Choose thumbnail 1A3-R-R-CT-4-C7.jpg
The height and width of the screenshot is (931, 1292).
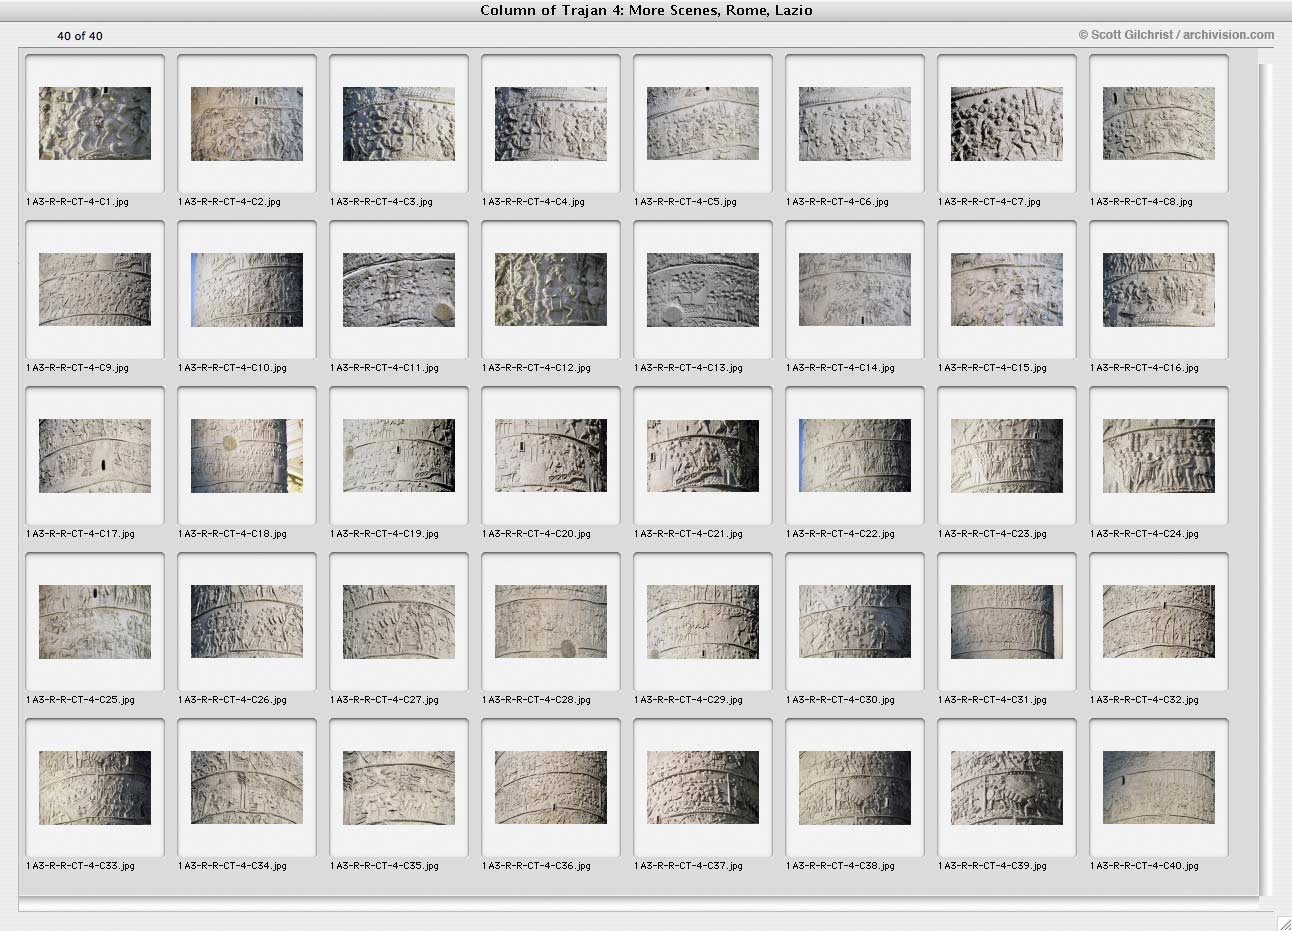pos(1007,123)
